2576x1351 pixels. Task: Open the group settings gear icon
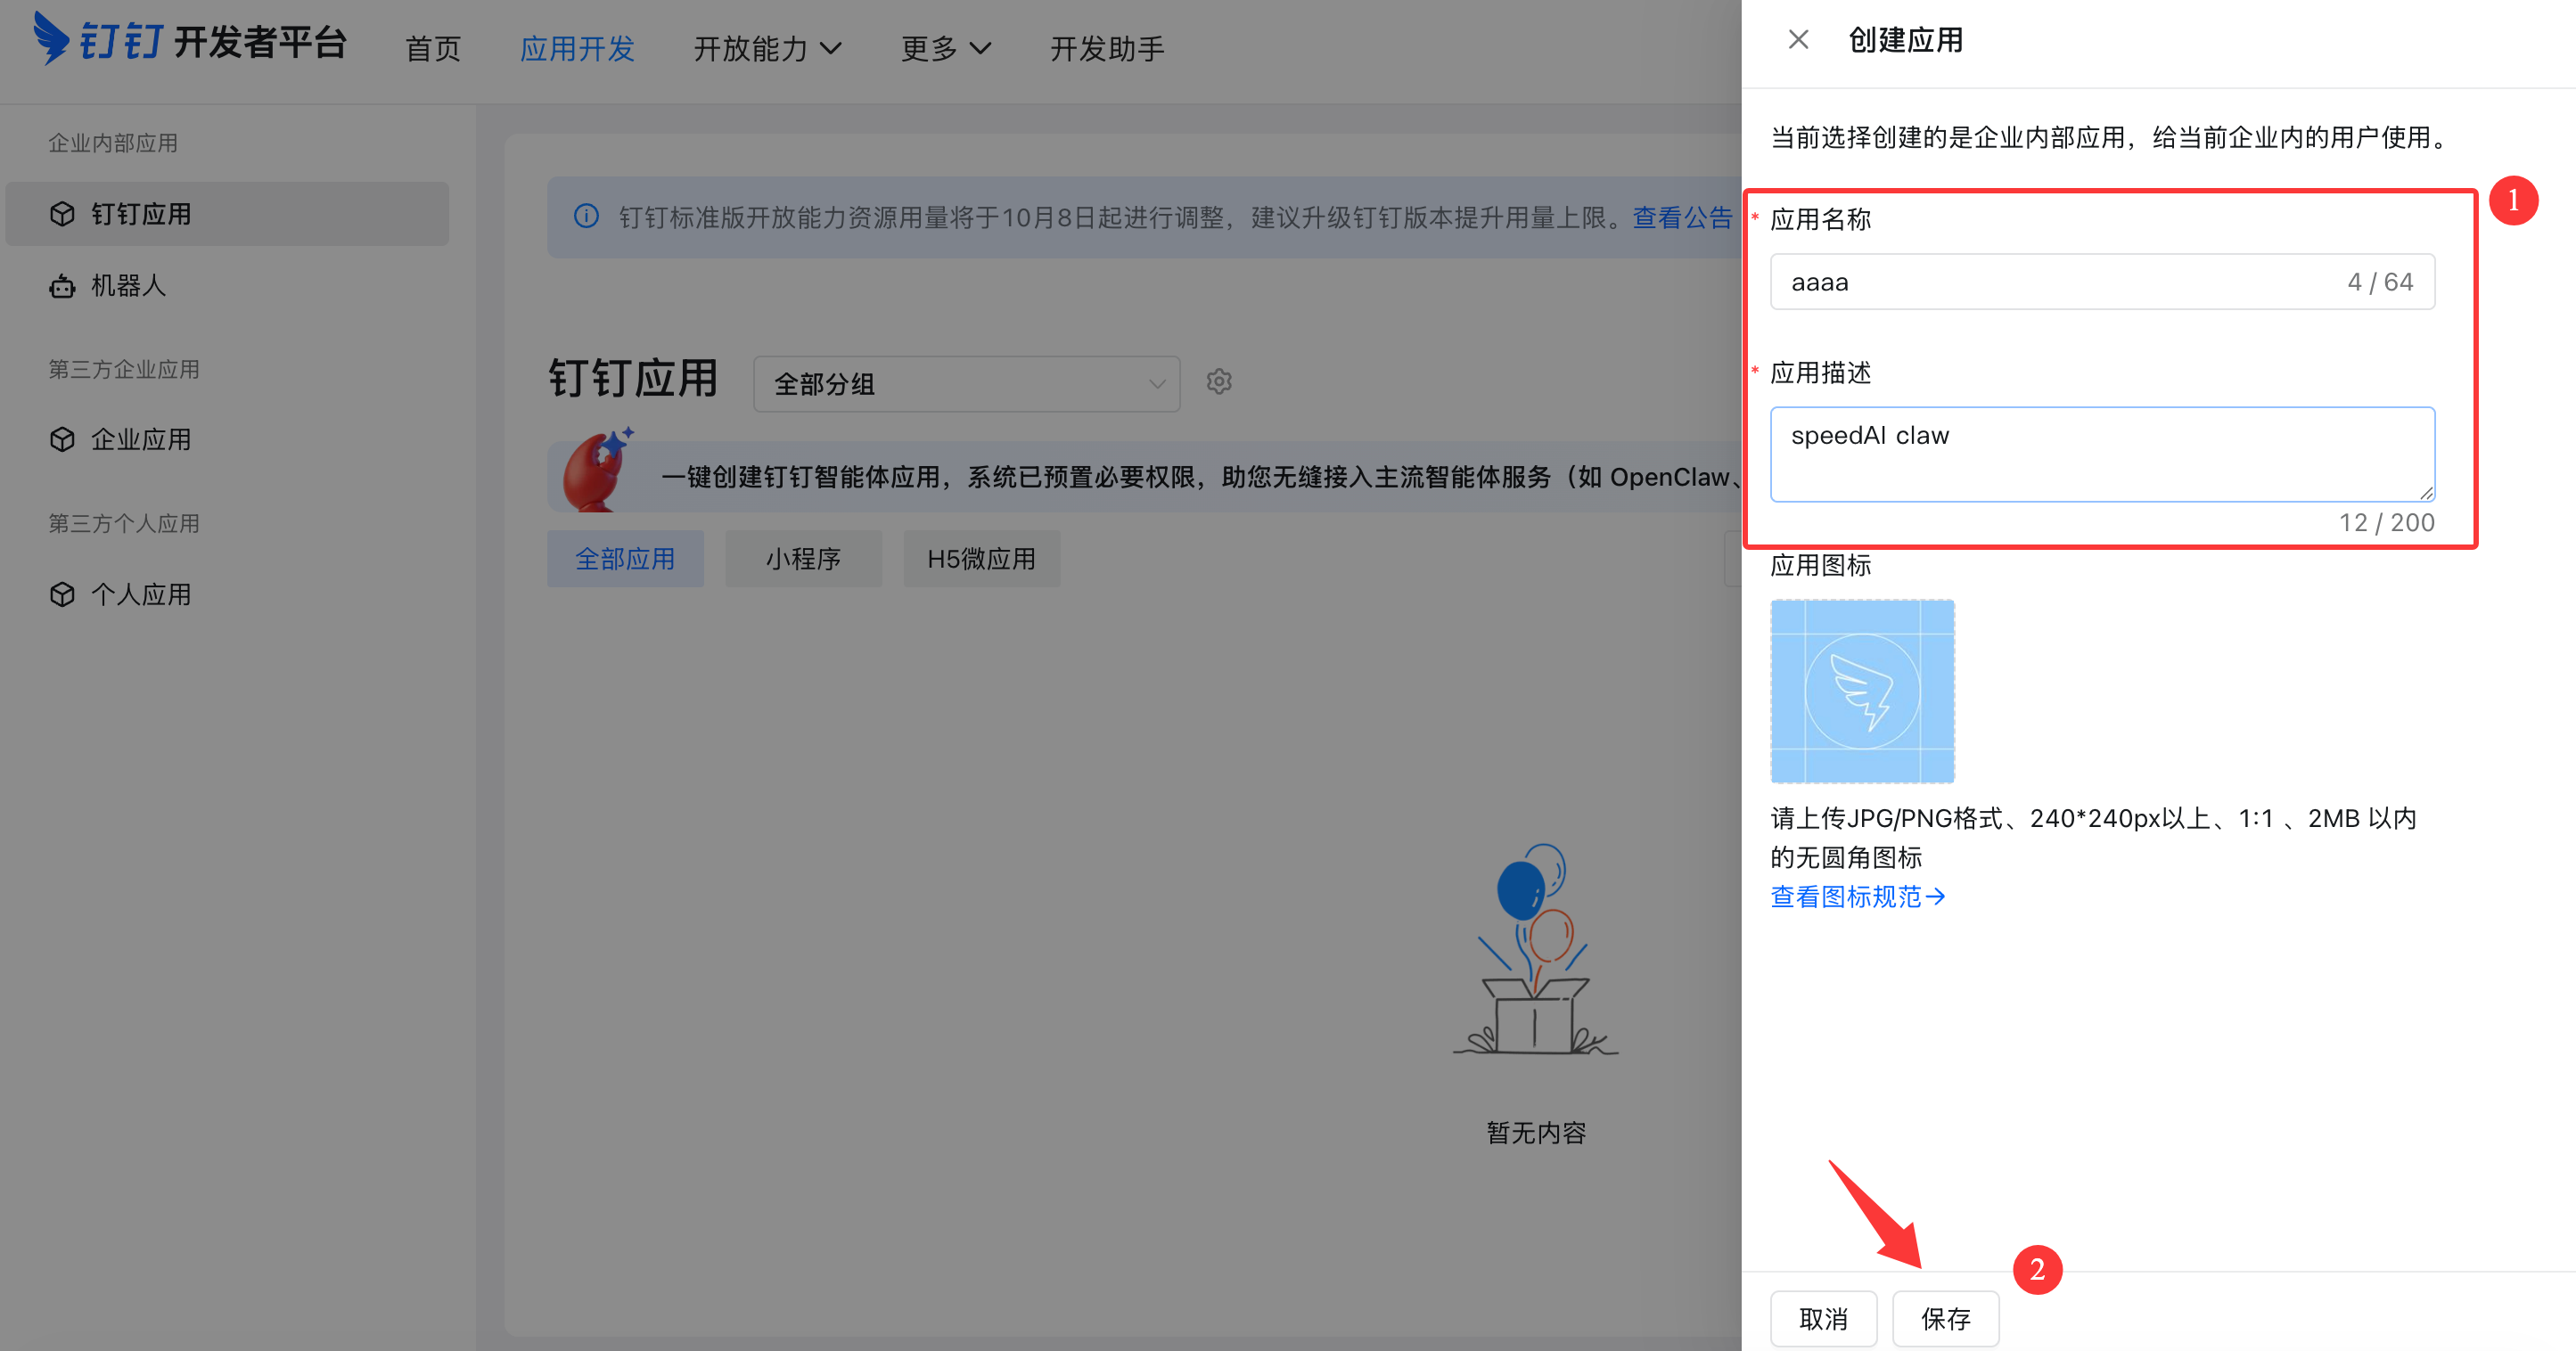(x=1218, y=382)
